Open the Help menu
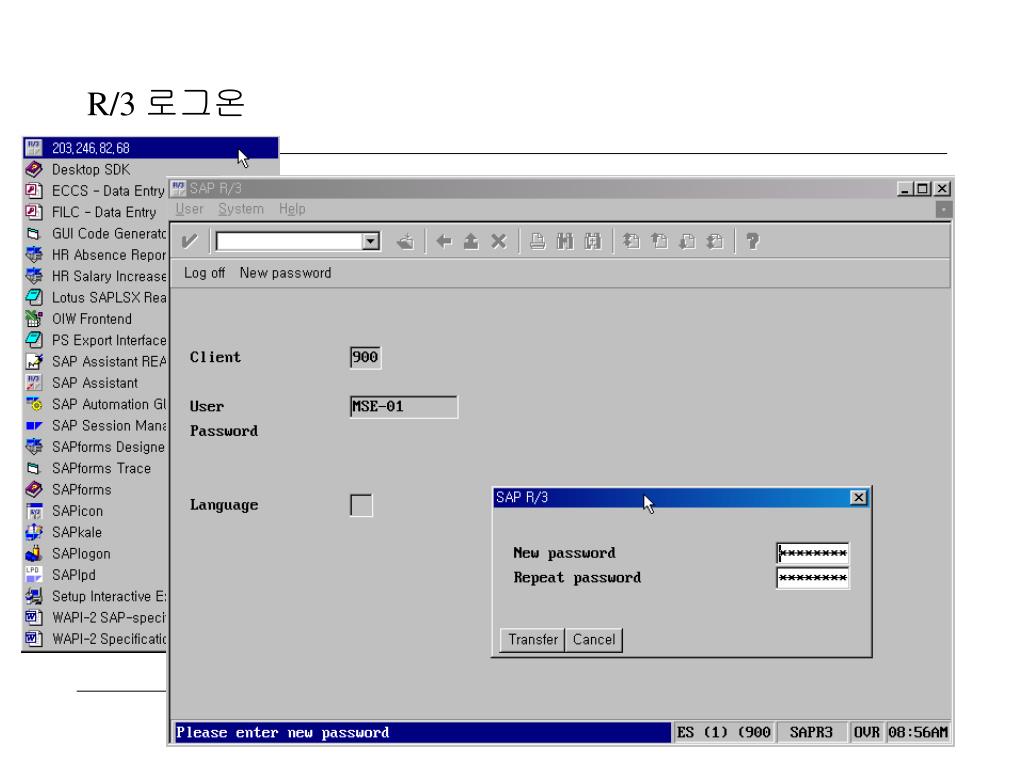Image resolution: width=1024 pixels, height=768 pixels. (292, 209)
